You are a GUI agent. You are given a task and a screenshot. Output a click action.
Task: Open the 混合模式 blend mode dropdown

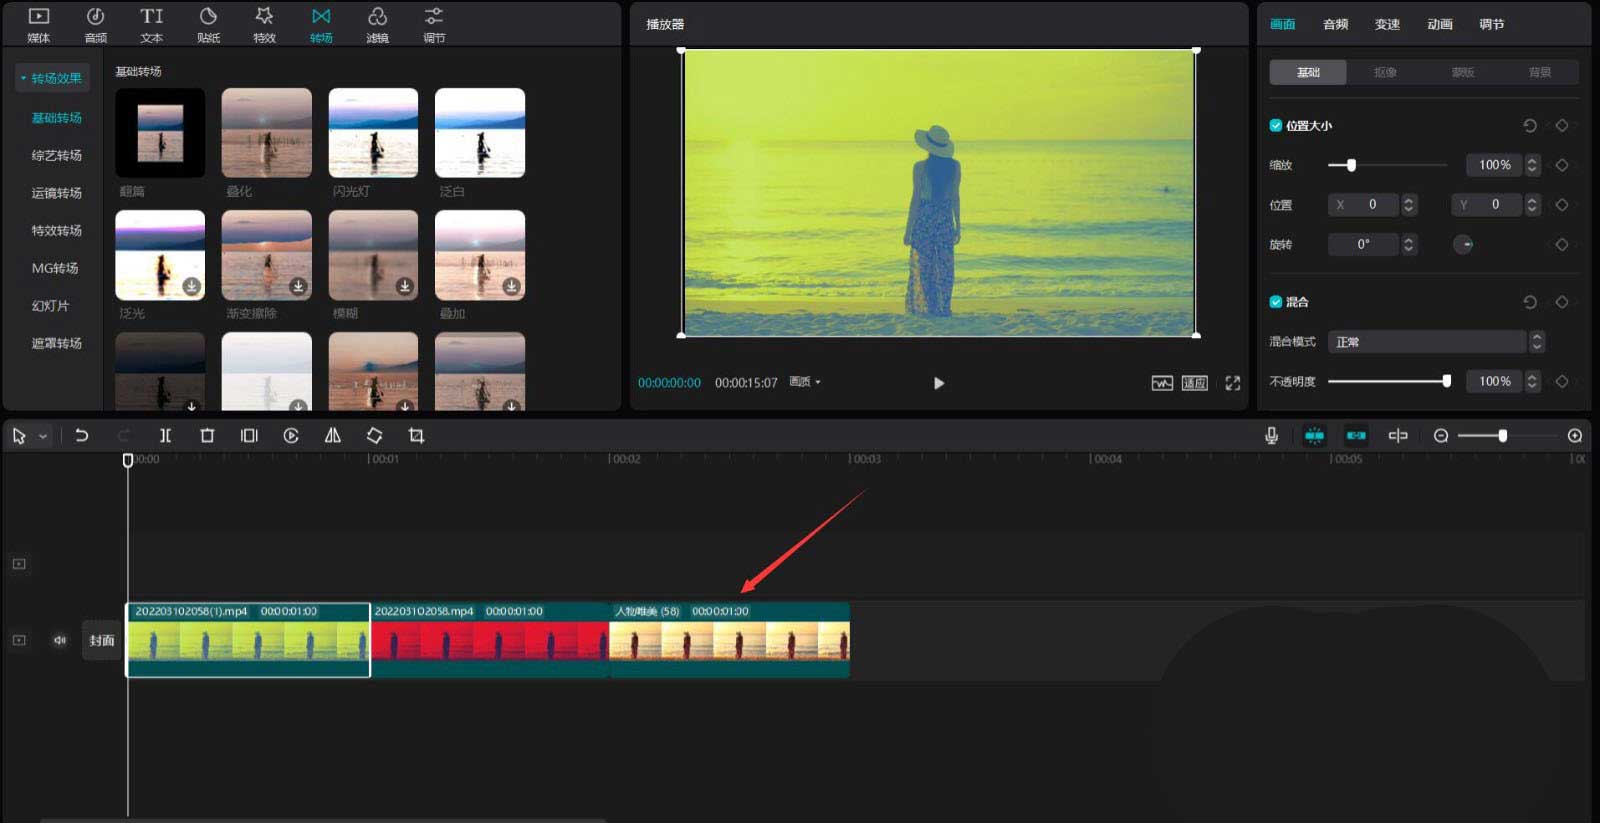[x=1435, y=342]
